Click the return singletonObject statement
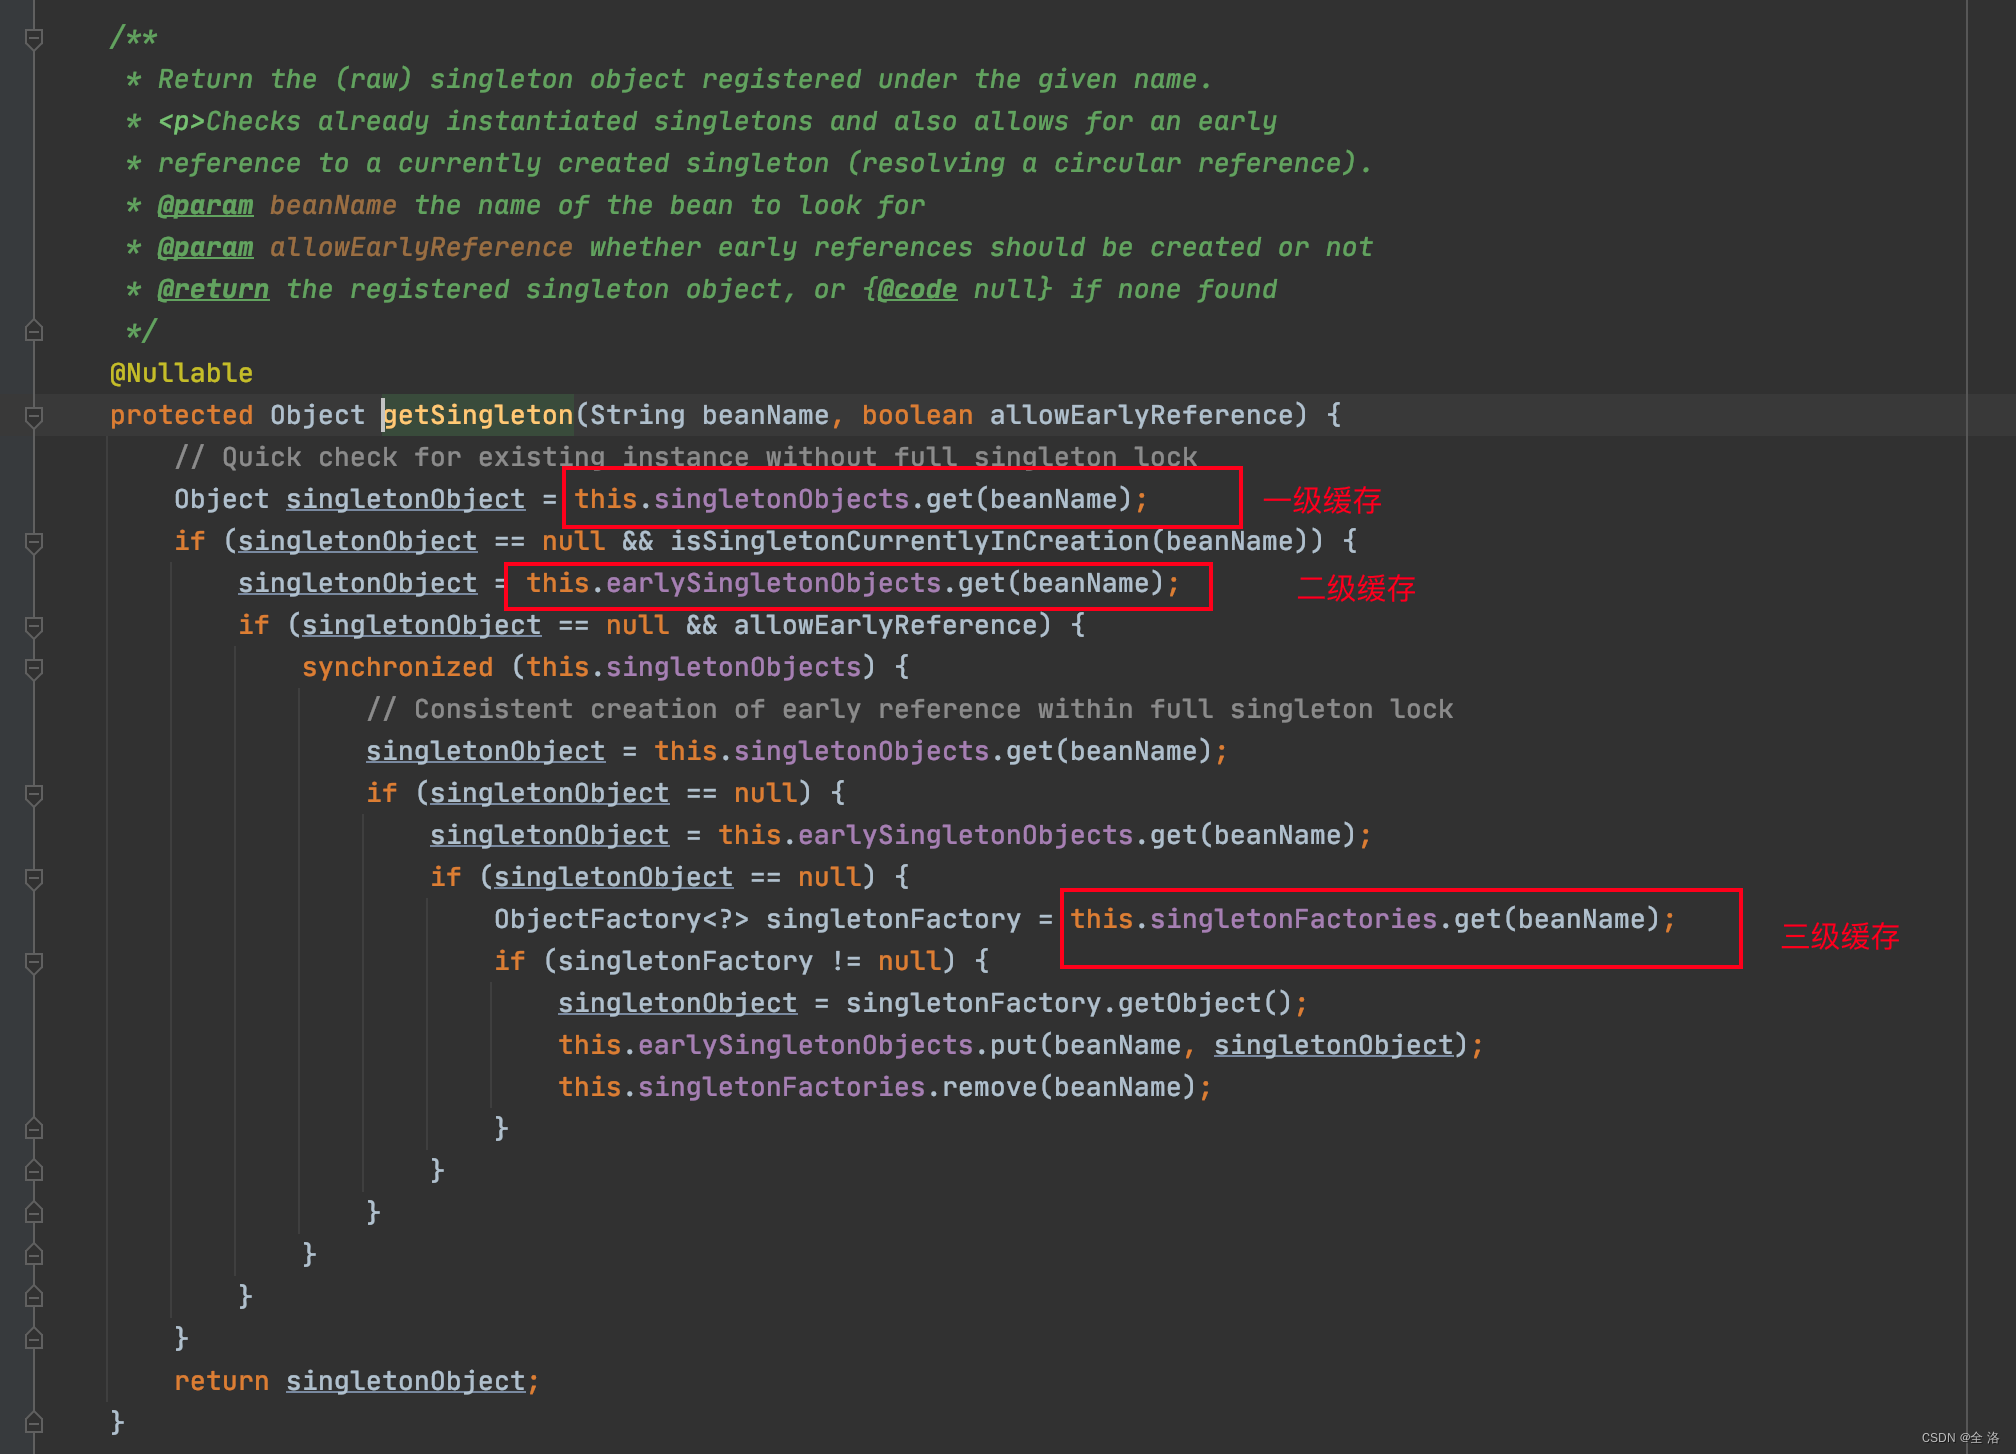2016x1454 pixels. tap(357, 1381)
